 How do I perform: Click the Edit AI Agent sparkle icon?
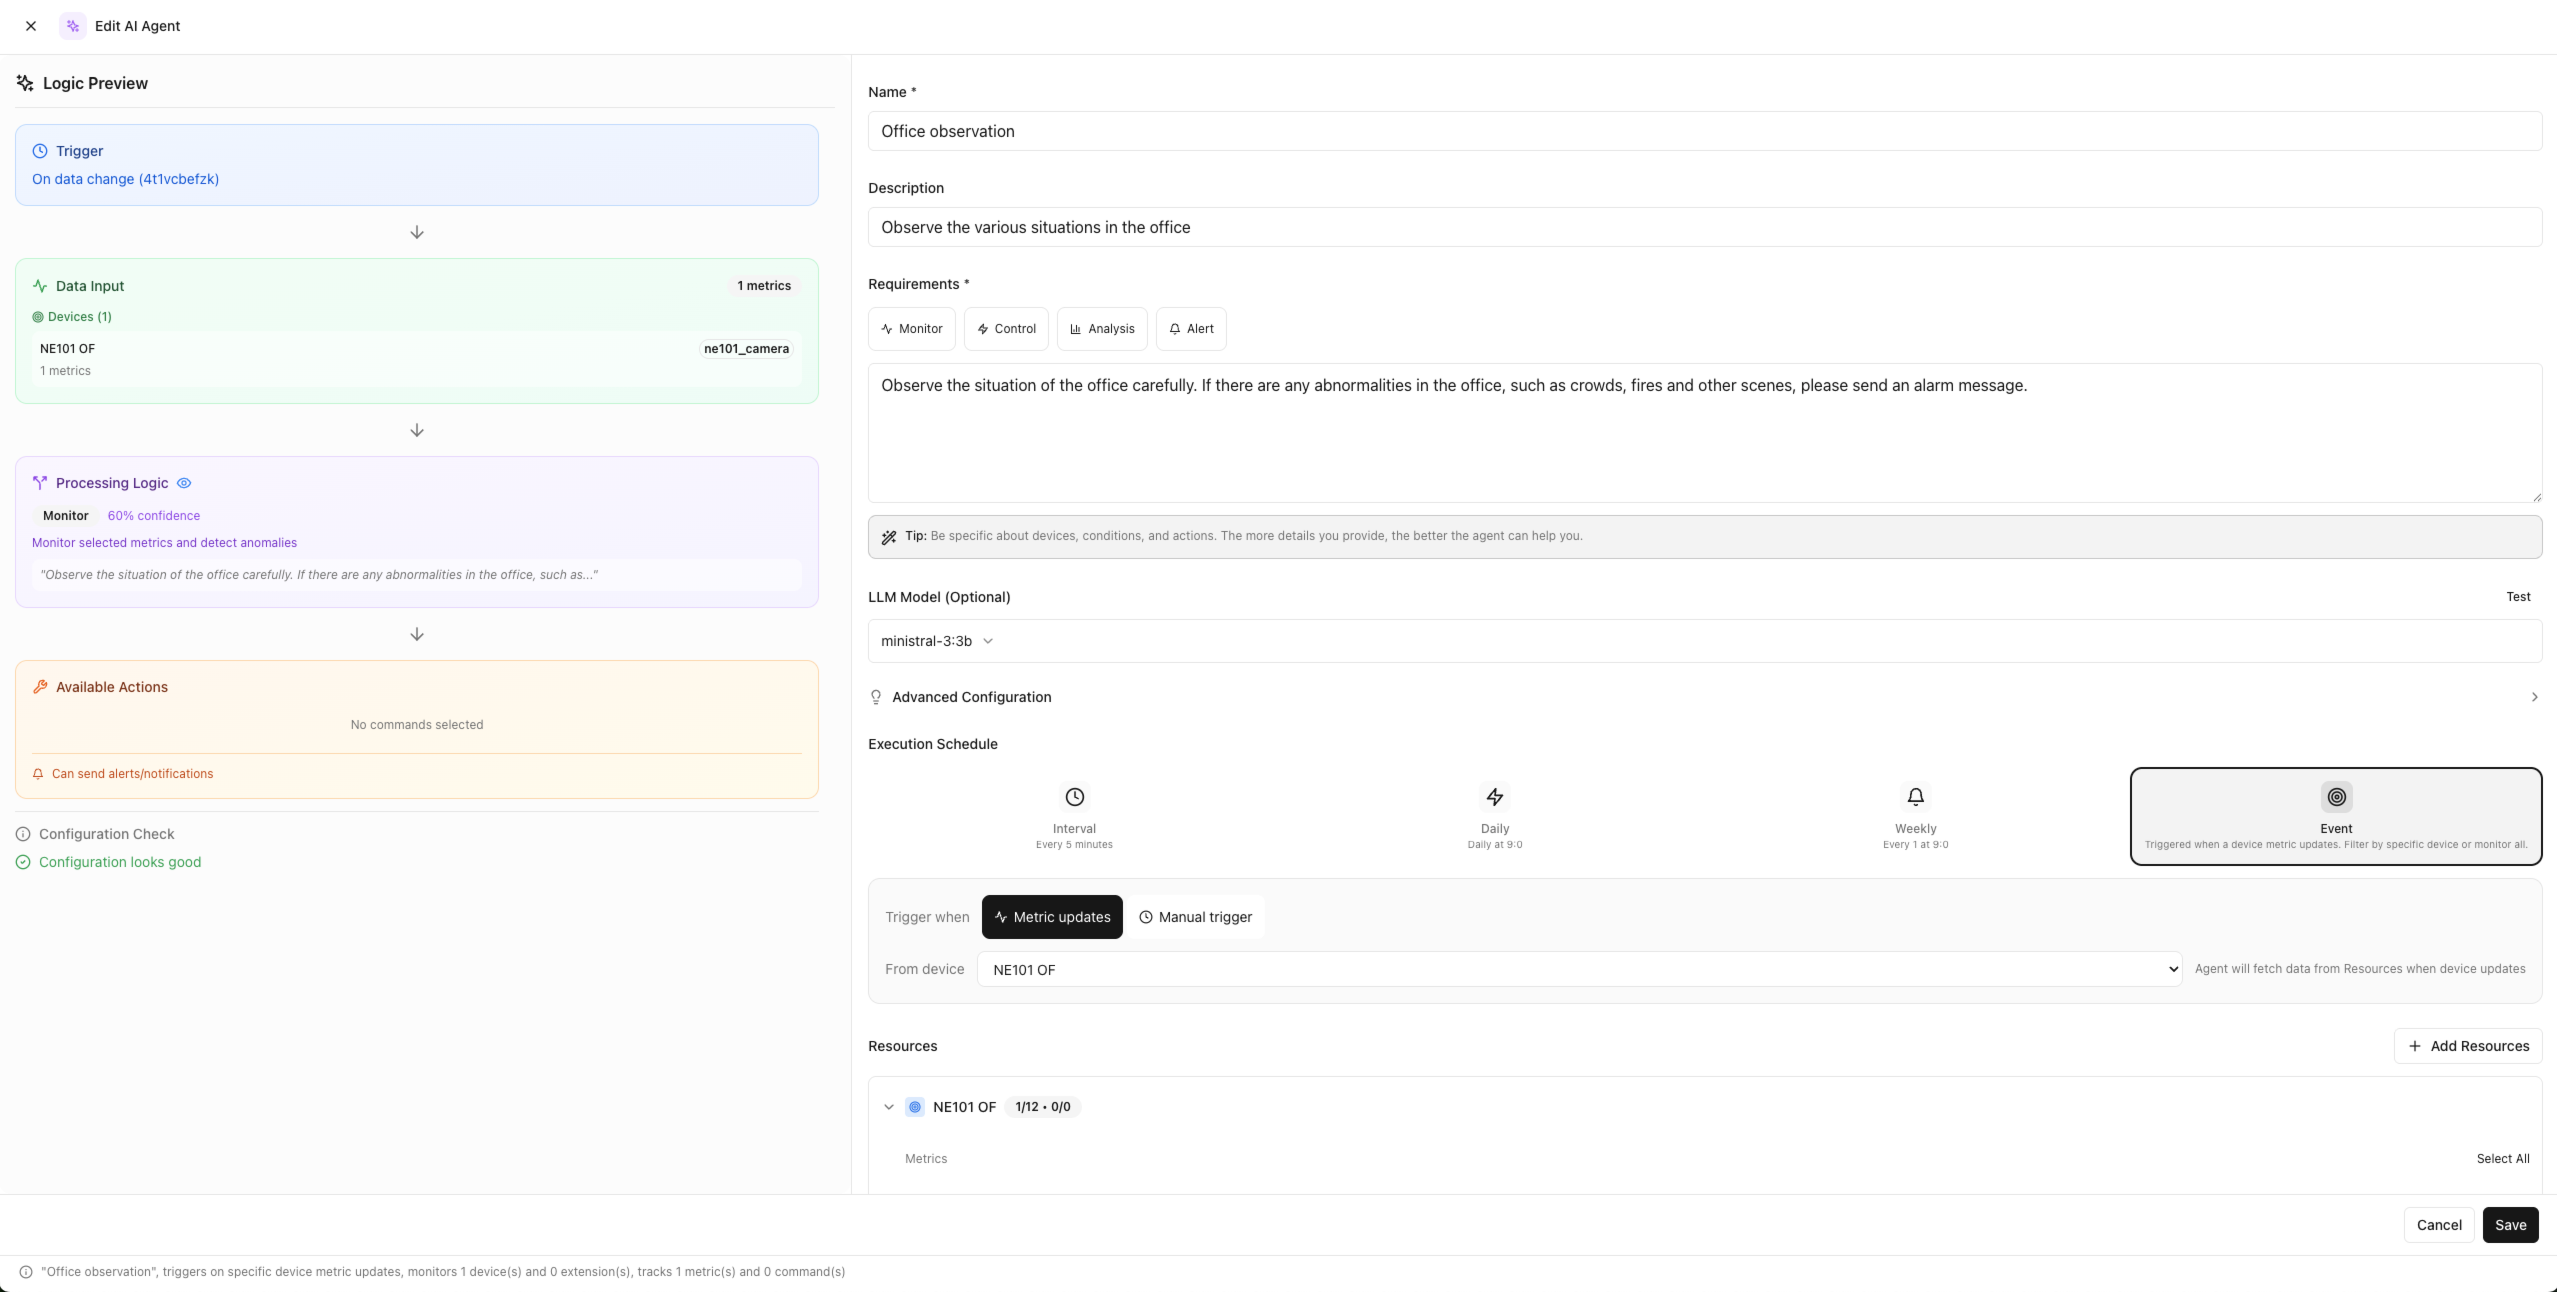point(72,26)
